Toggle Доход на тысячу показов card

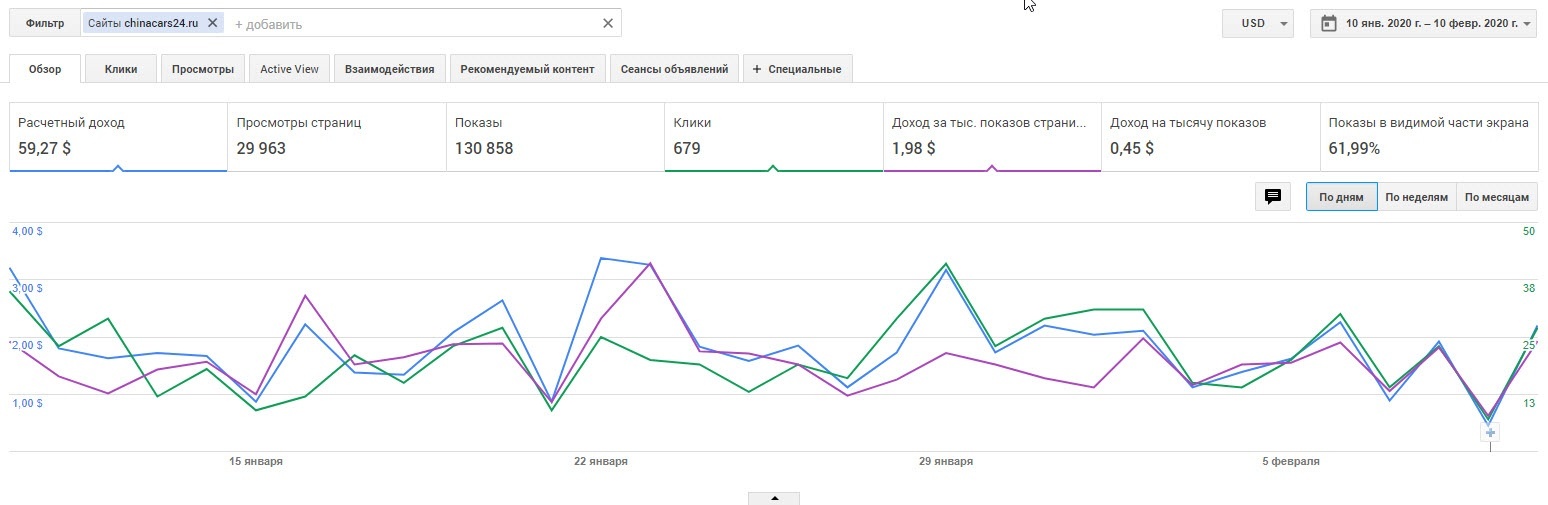click(1210, 136)
